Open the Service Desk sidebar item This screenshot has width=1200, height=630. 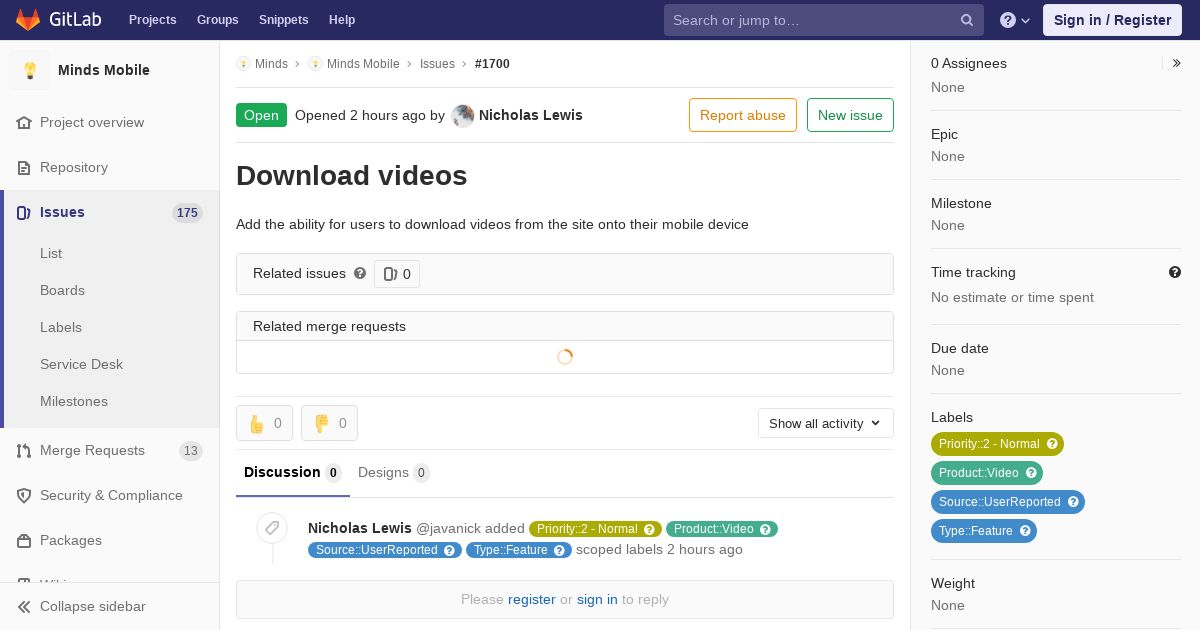tap(81, 364)
